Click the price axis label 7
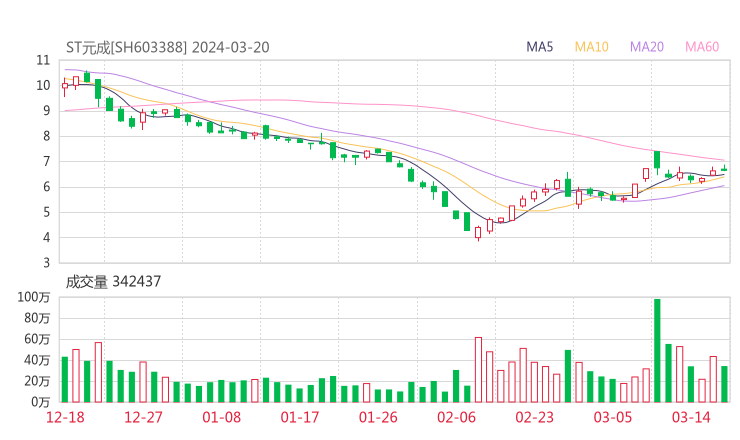Viewport: 740px width, 440px height. pos(46,161)
